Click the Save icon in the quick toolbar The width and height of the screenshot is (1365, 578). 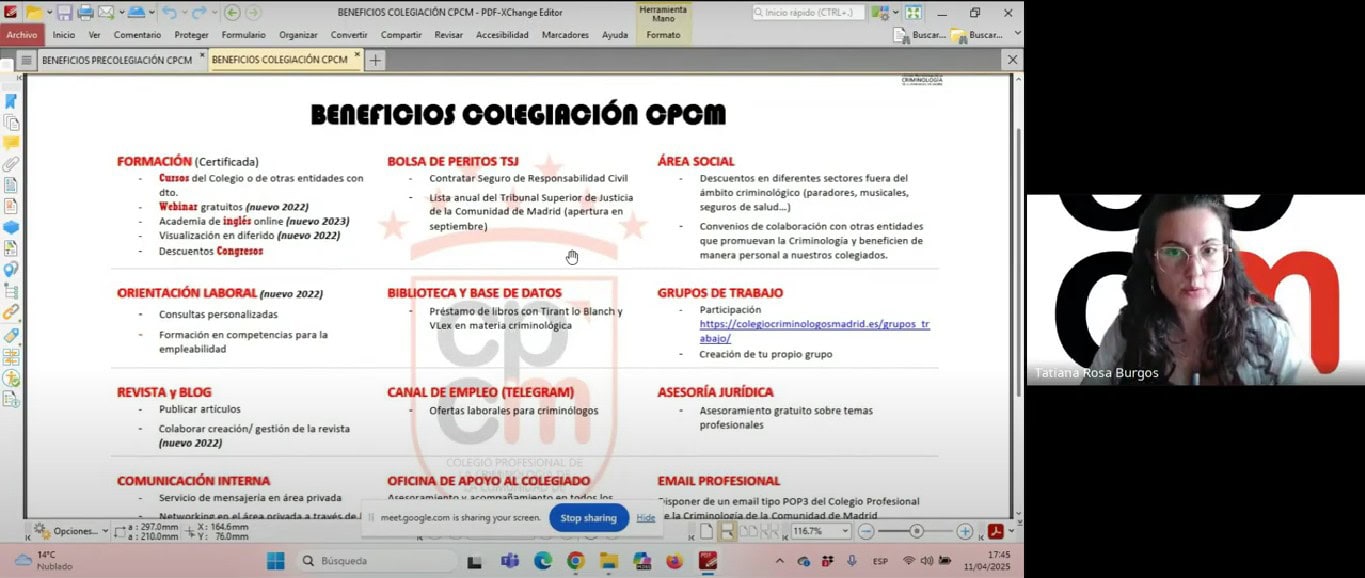[x=64, y=12]
